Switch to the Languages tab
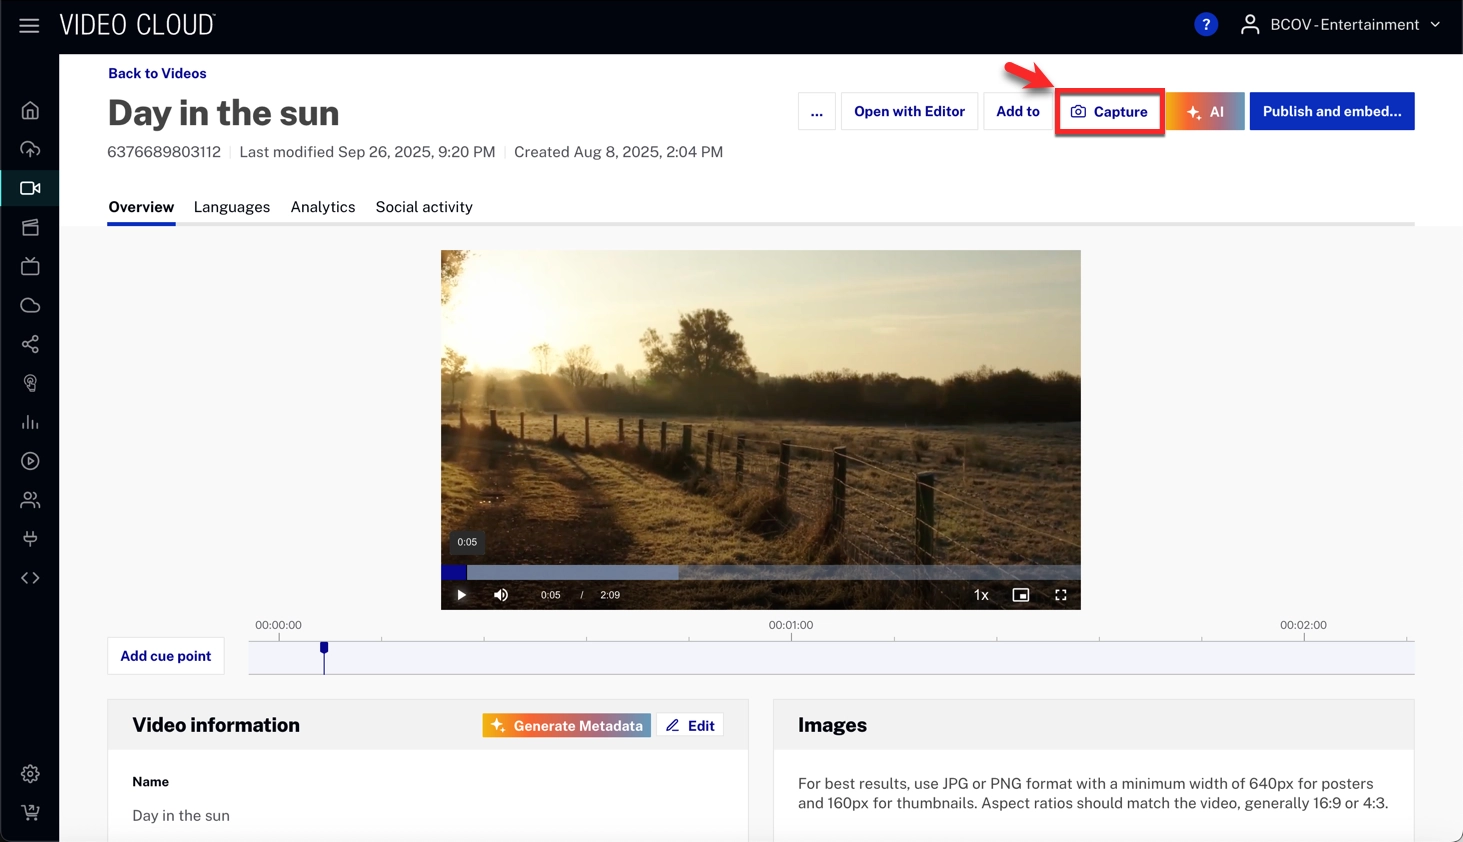 [232, 207]
